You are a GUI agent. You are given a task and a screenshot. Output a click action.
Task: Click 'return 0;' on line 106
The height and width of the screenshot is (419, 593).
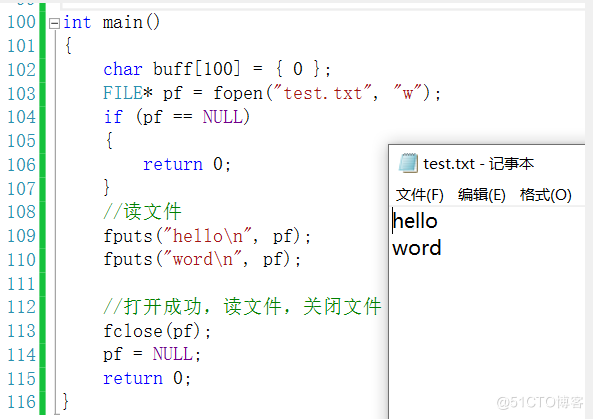tap(187, 164)
